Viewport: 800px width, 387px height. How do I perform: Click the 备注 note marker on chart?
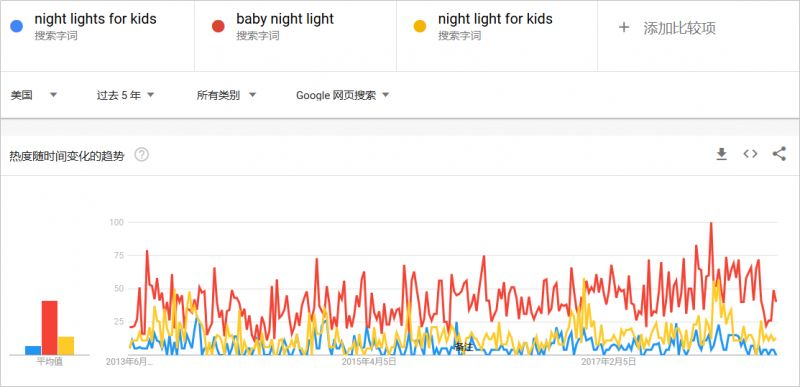click(x=463, y=348)
